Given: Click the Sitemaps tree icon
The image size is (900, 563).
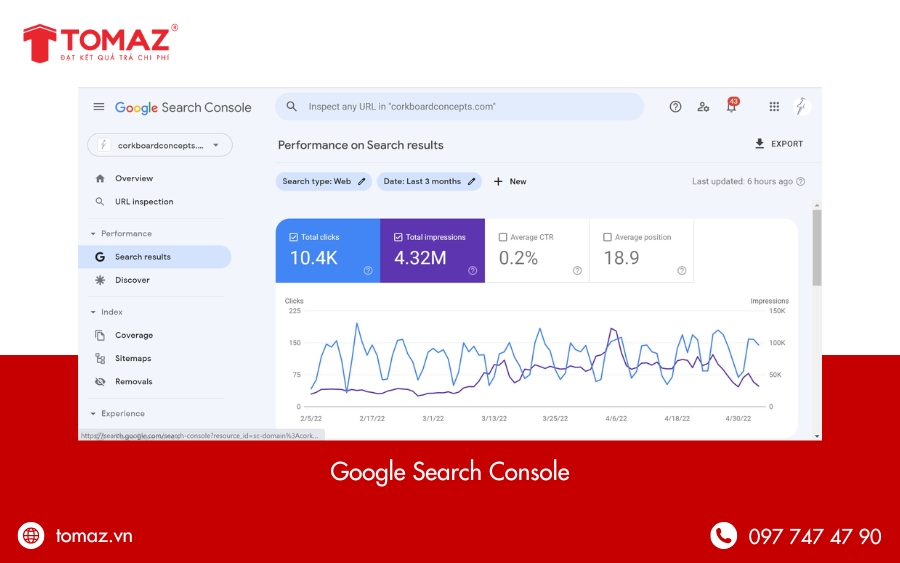Looking at the screenshot, I should coord(100,358).
